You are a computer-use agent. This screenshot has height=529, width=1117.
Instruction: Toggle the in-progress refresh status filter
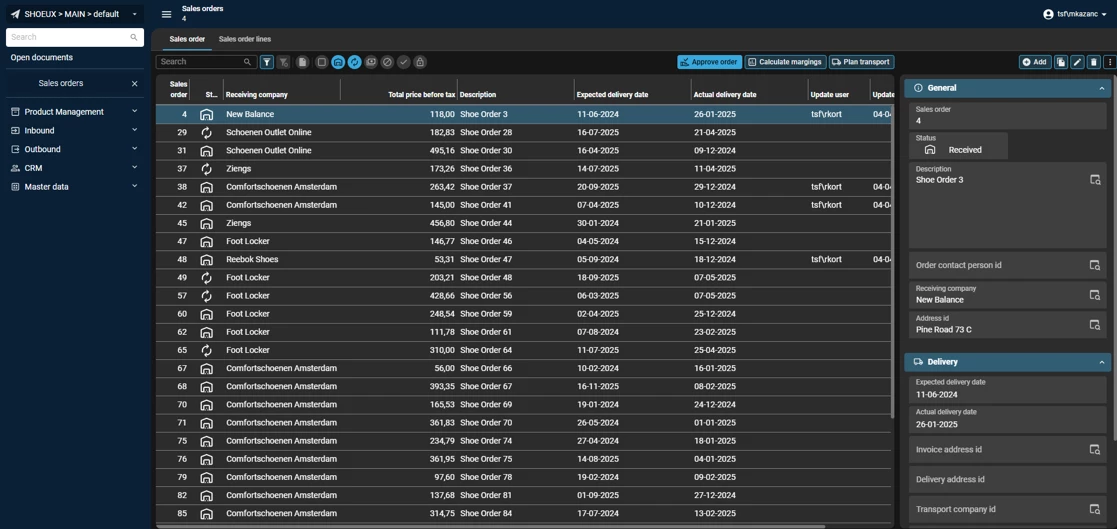pyautogui.click(x=354, y=62)
